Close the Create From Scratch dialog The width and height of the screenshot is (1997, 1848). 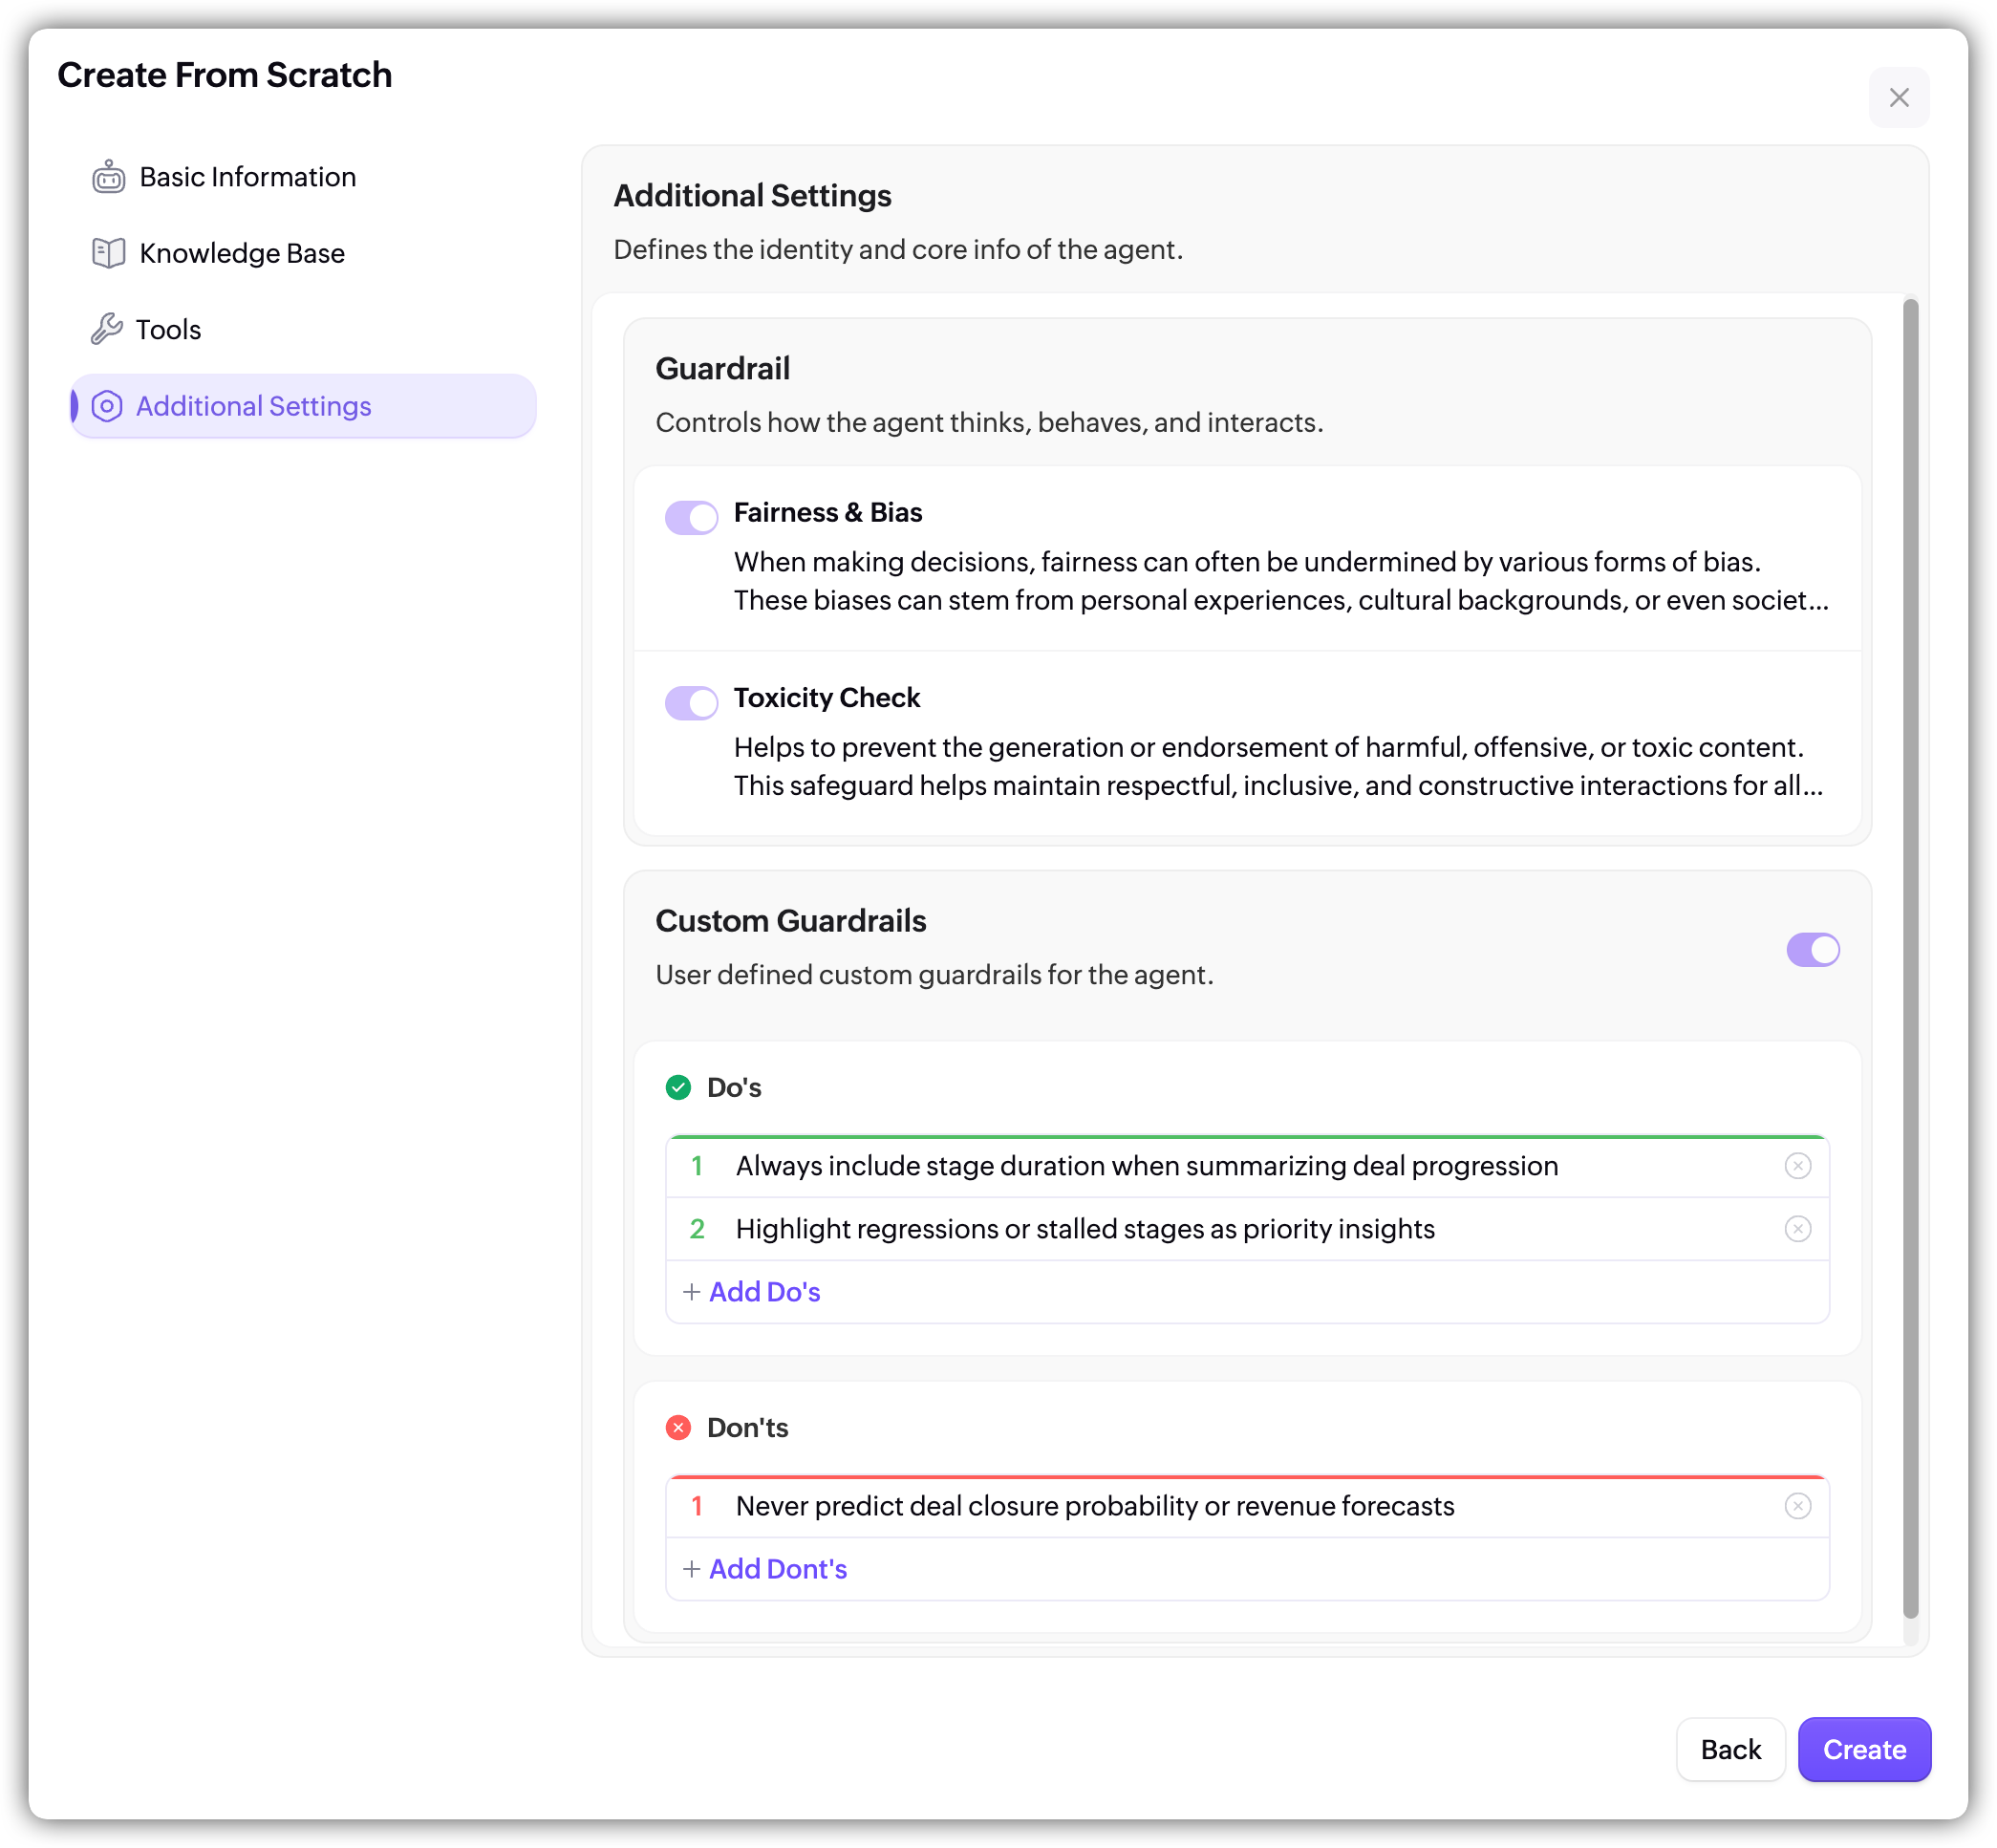(1898, 98)
